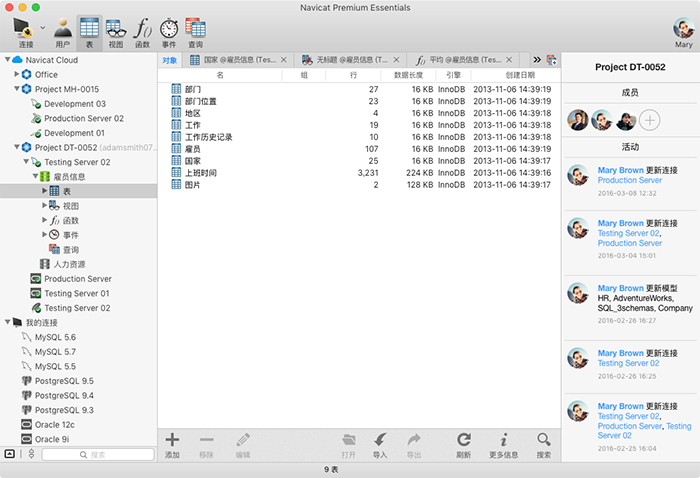Click the new tab icon beside the overflow arrows

pyautogui.click(x=552, y=60)
